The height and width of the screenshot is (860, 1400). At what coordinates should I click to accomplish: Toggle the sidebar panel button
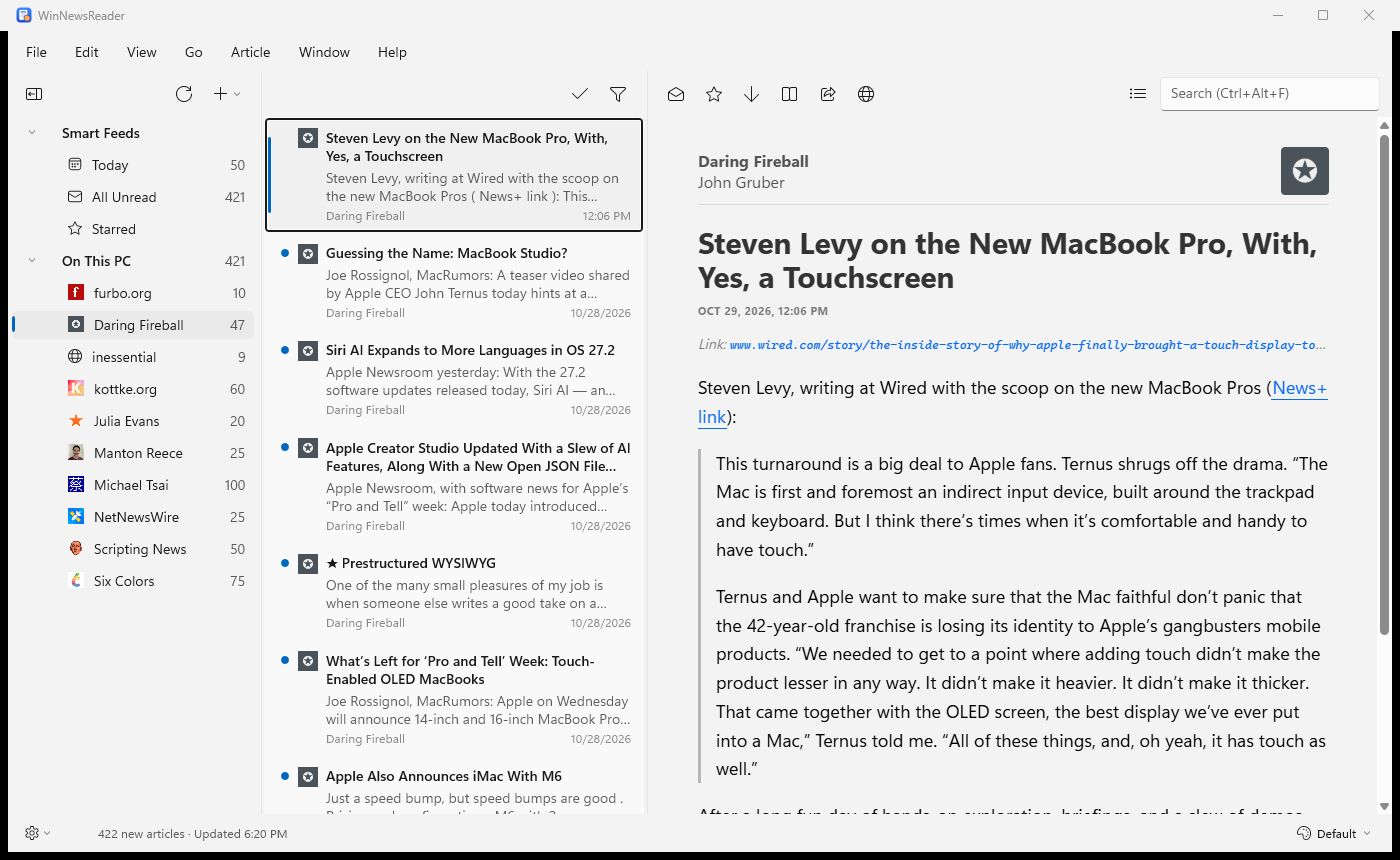(x=34, y=94)
